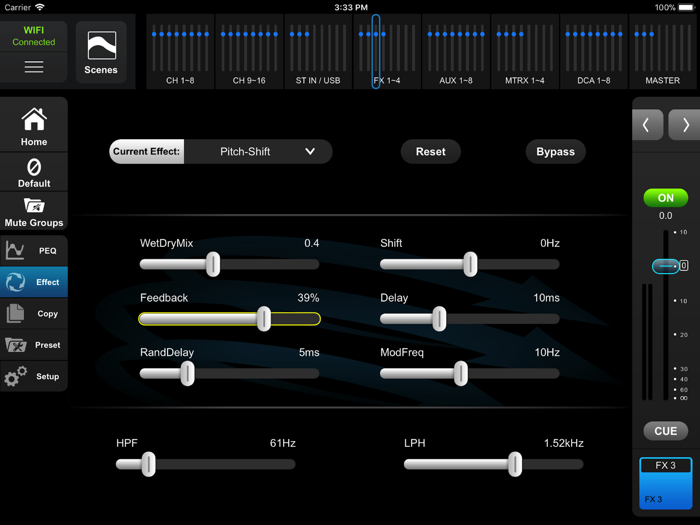The image size is (700, 525).
Task: Switch to CH 1~8 fader bank
Action: click(180, 52)
